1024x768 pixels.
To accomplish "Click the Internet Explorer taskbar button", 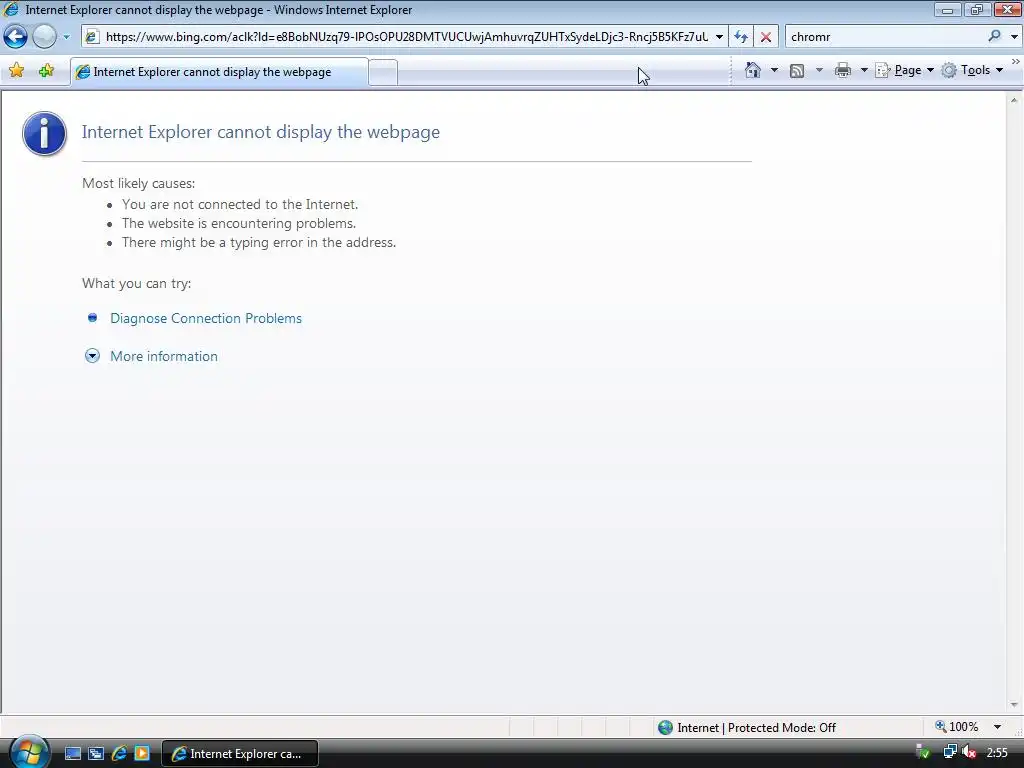I will tap(239, 754).
